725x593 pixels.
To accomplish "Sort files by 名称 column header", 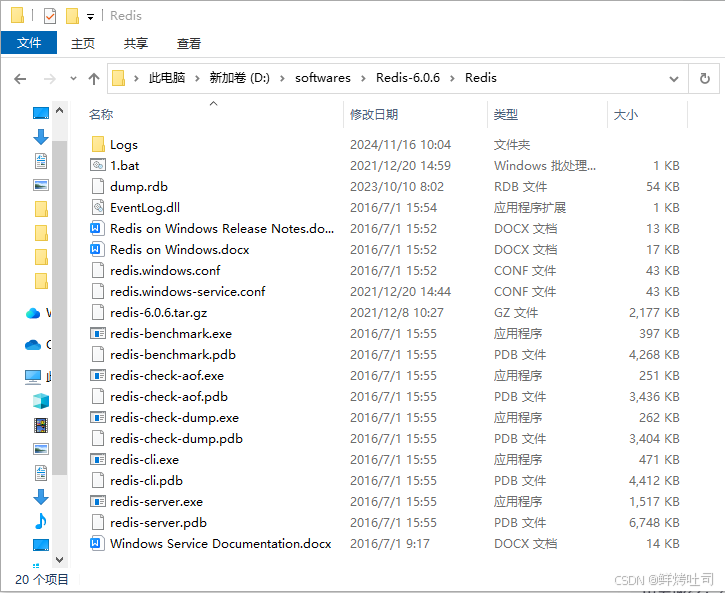I will 101,115.
